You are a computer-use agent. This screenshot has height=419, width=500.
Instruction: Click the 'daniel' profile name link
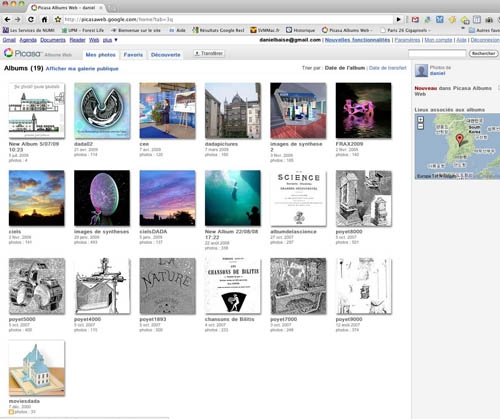click(x=437, y=73)
